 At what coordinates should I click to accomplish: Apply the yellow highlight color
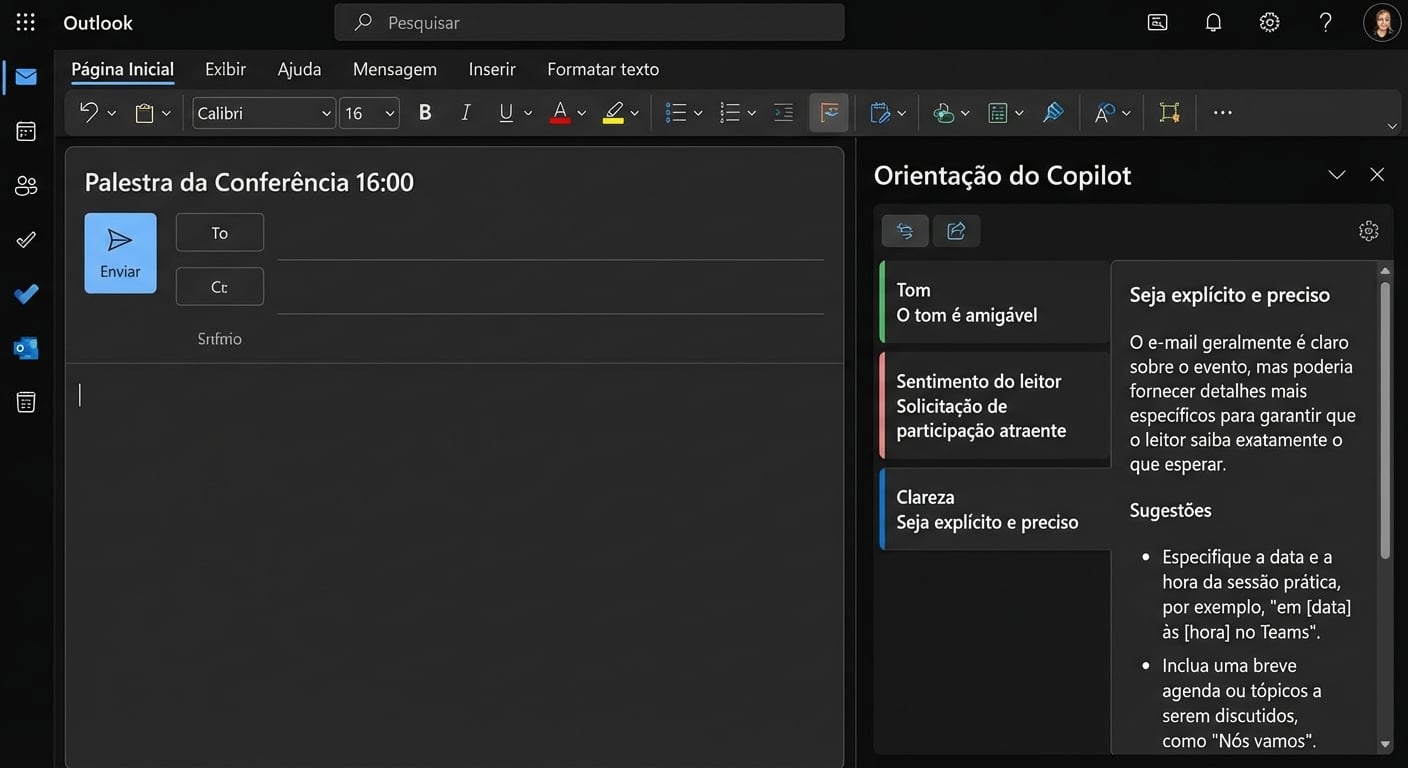coord(613,113)
